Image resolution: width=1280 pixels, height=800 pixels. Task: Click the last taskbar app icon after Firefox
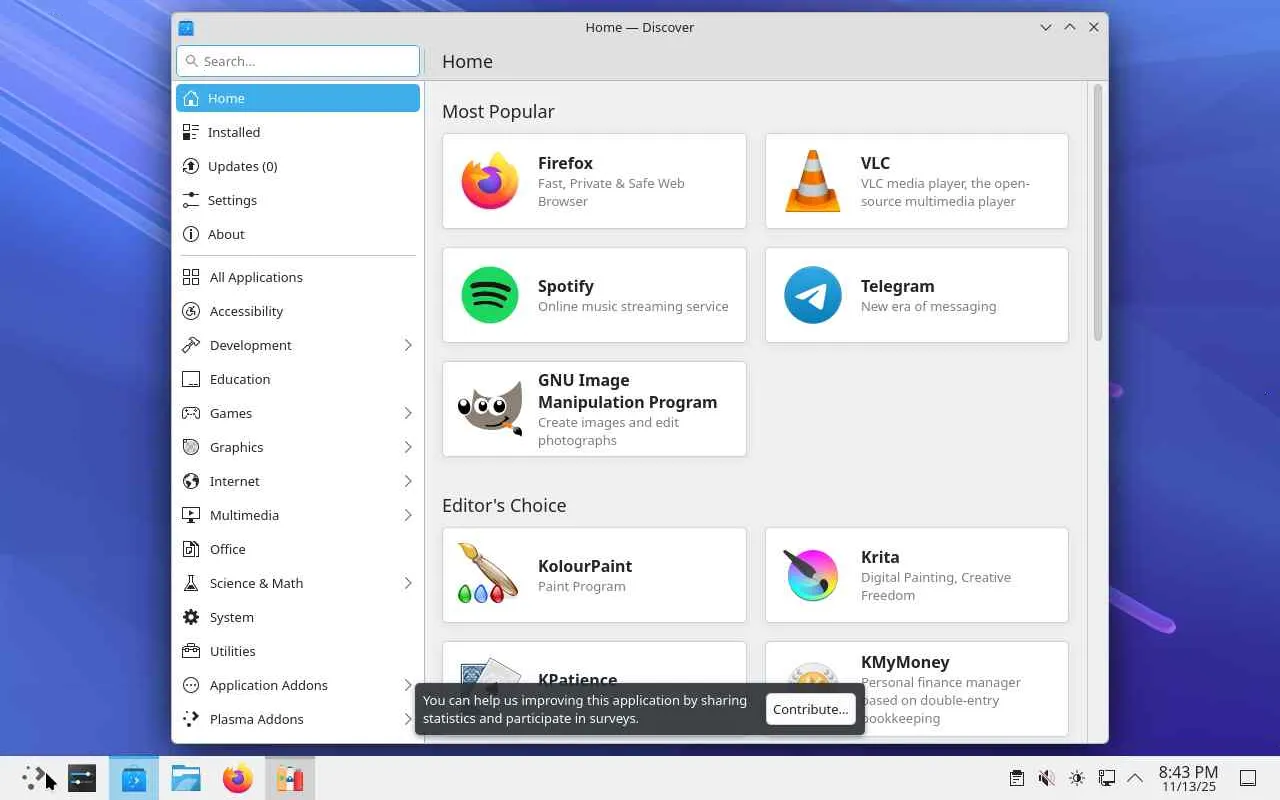click(290, 778)
